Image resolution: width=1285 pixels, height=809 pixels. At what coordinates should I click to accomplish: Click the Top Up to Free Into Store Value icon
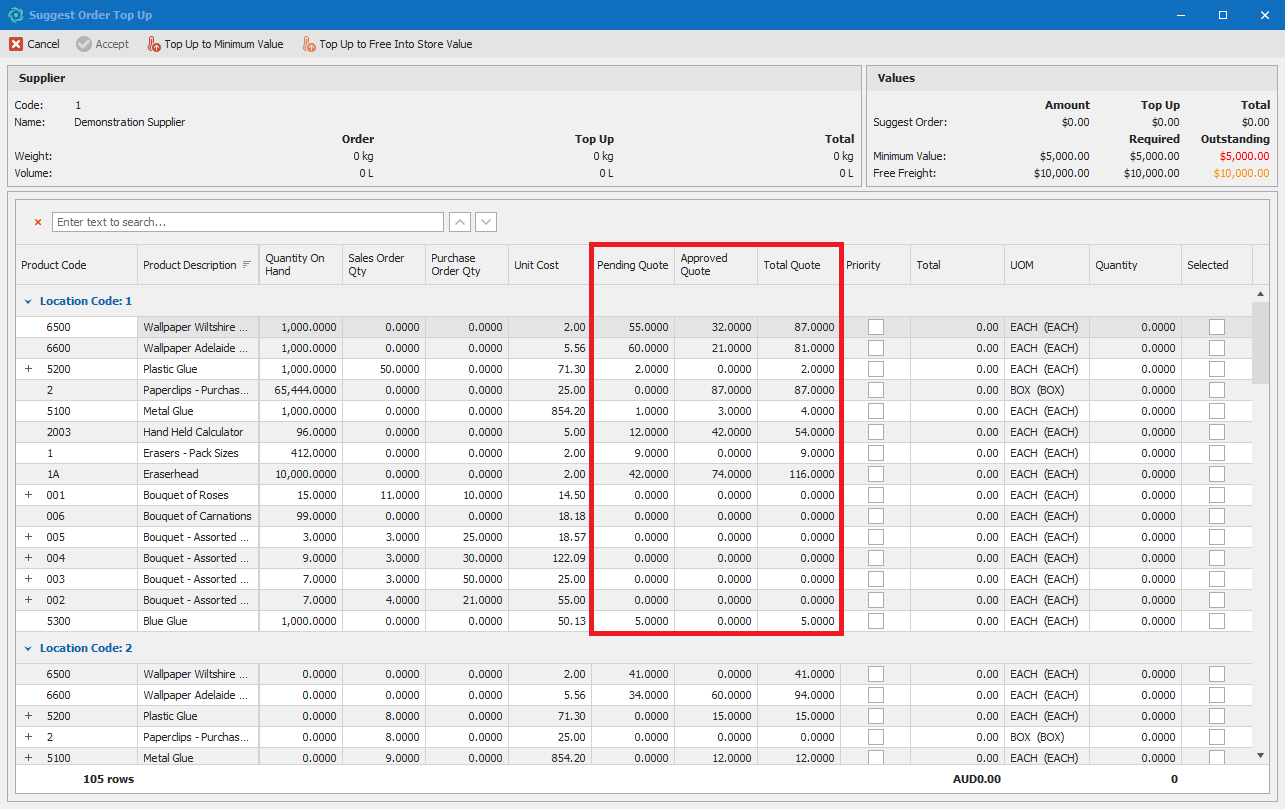[x=309, y=44]
